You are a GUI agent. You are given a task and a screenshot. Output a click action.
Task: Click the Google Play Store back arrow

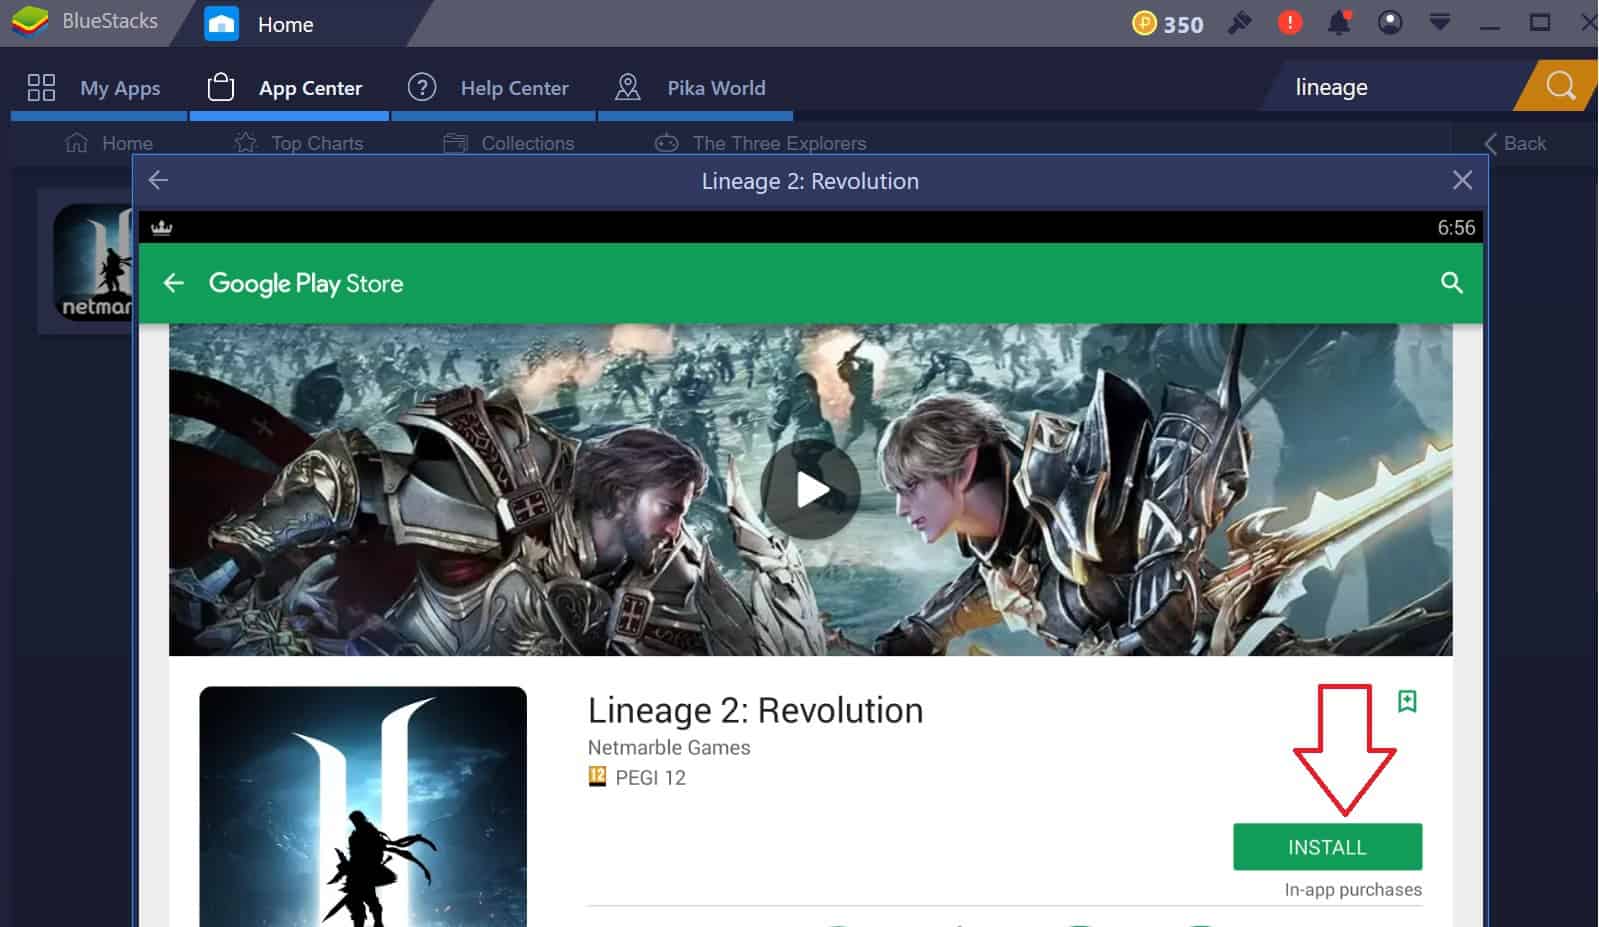174,283
